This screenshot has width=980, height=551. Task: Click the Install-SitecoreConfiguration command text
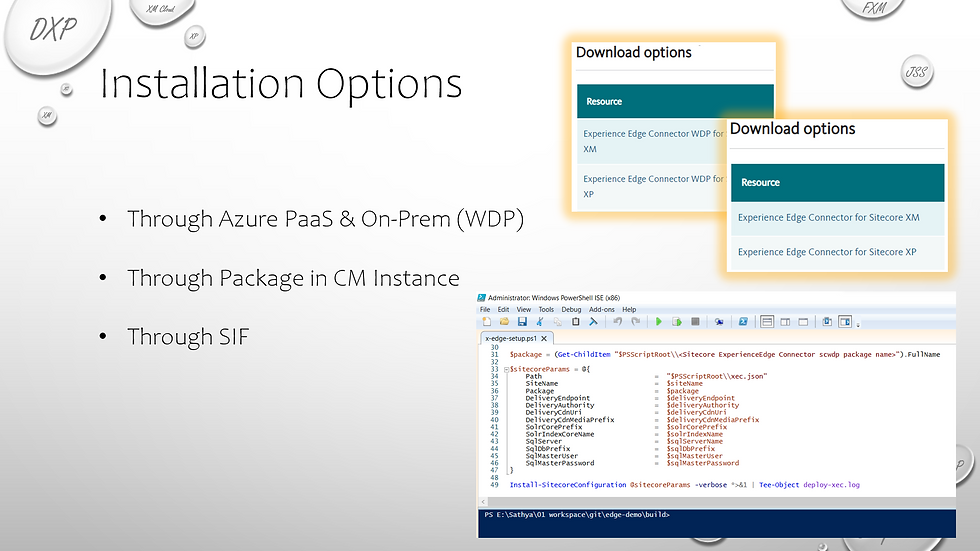click(x=568, y=485)
